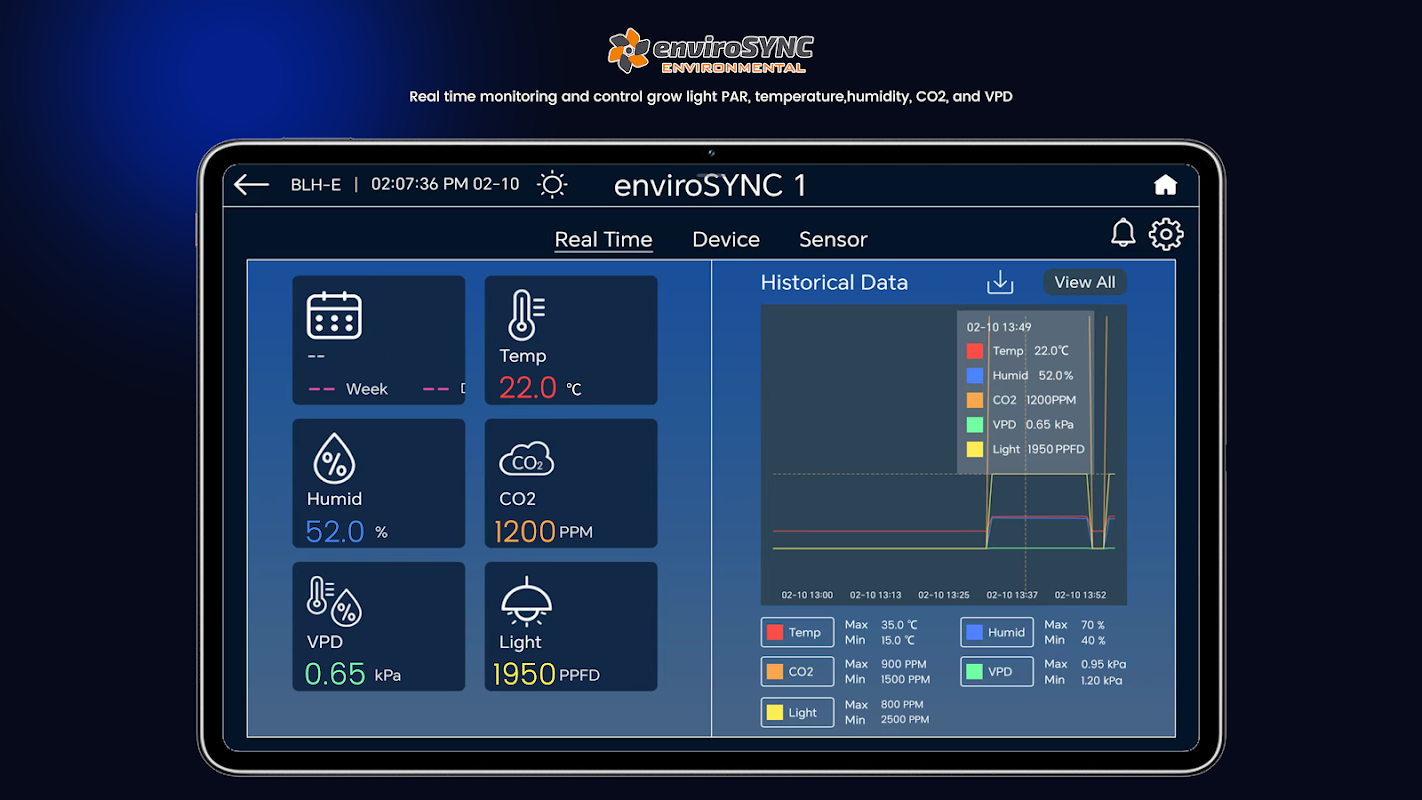
Task: Click the real time monitoring tagline text
Action: 711,97
